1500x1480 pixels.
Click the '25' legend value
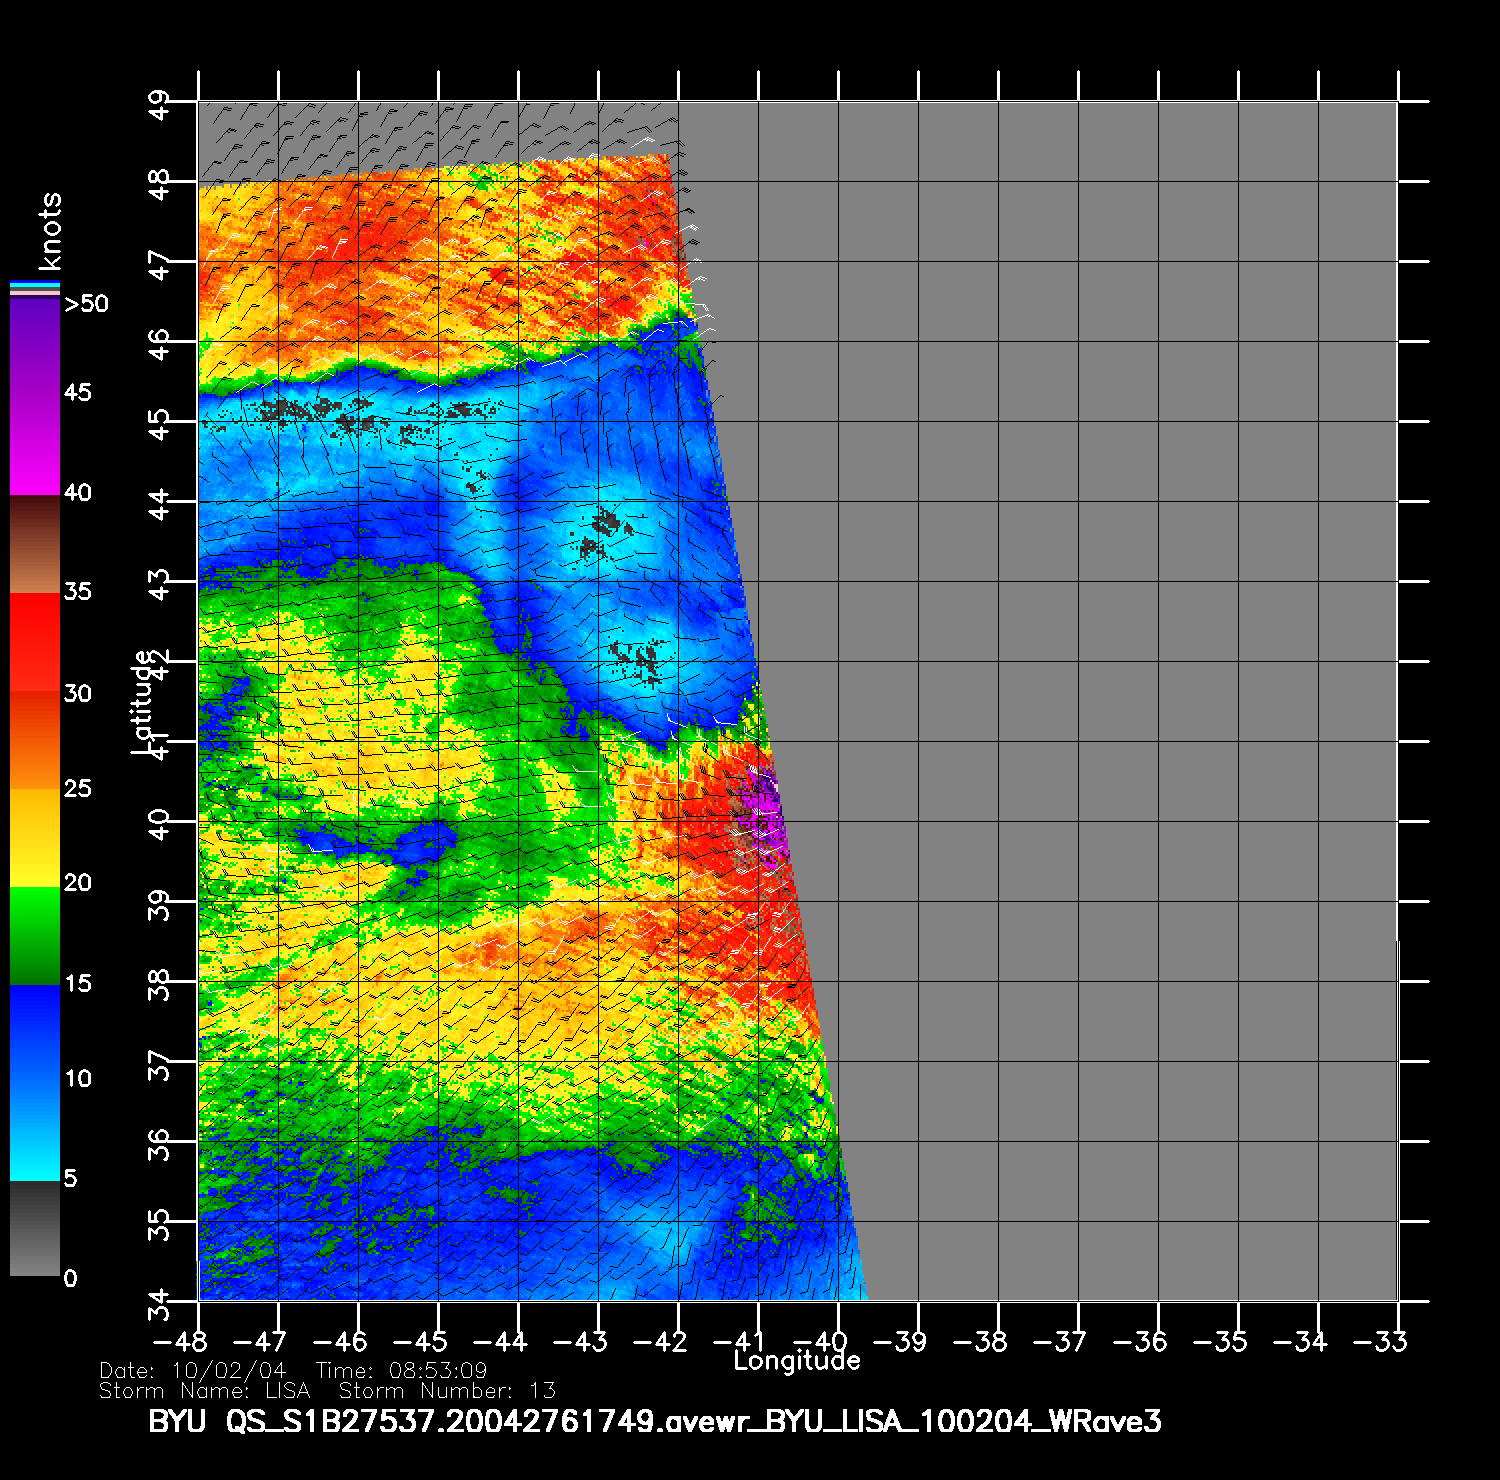click(x=78, y=788)
